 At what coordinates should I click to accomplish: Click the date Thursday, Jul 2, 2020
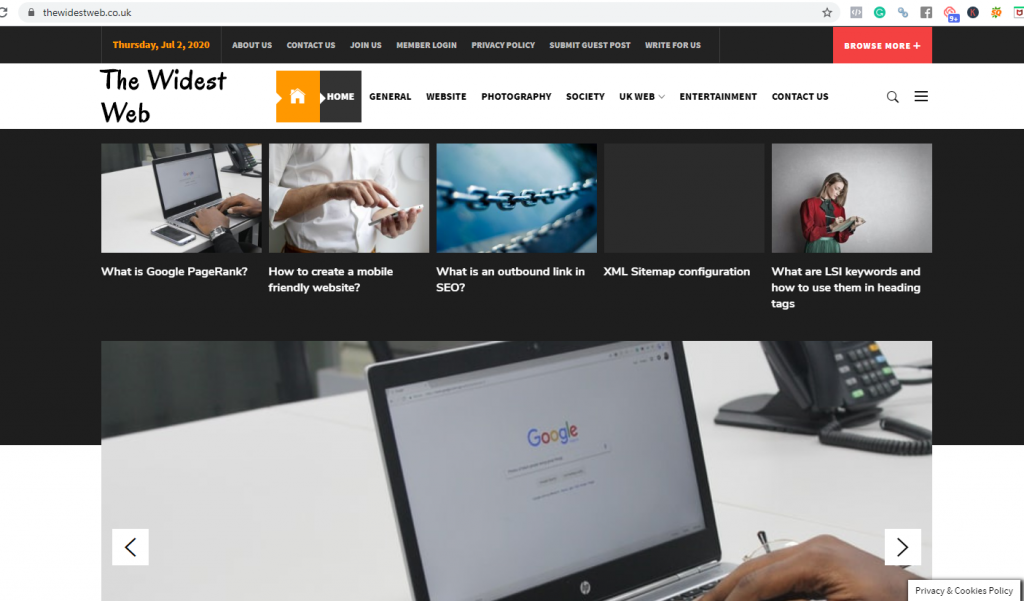click(161, 45)
